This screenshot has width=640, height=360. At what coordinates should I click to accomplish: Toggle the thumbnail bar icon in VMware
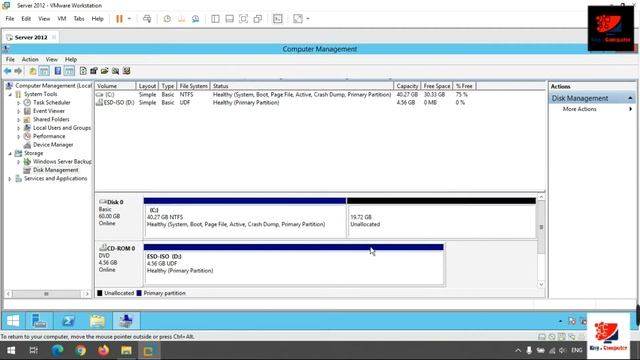[x=229, y=19]
